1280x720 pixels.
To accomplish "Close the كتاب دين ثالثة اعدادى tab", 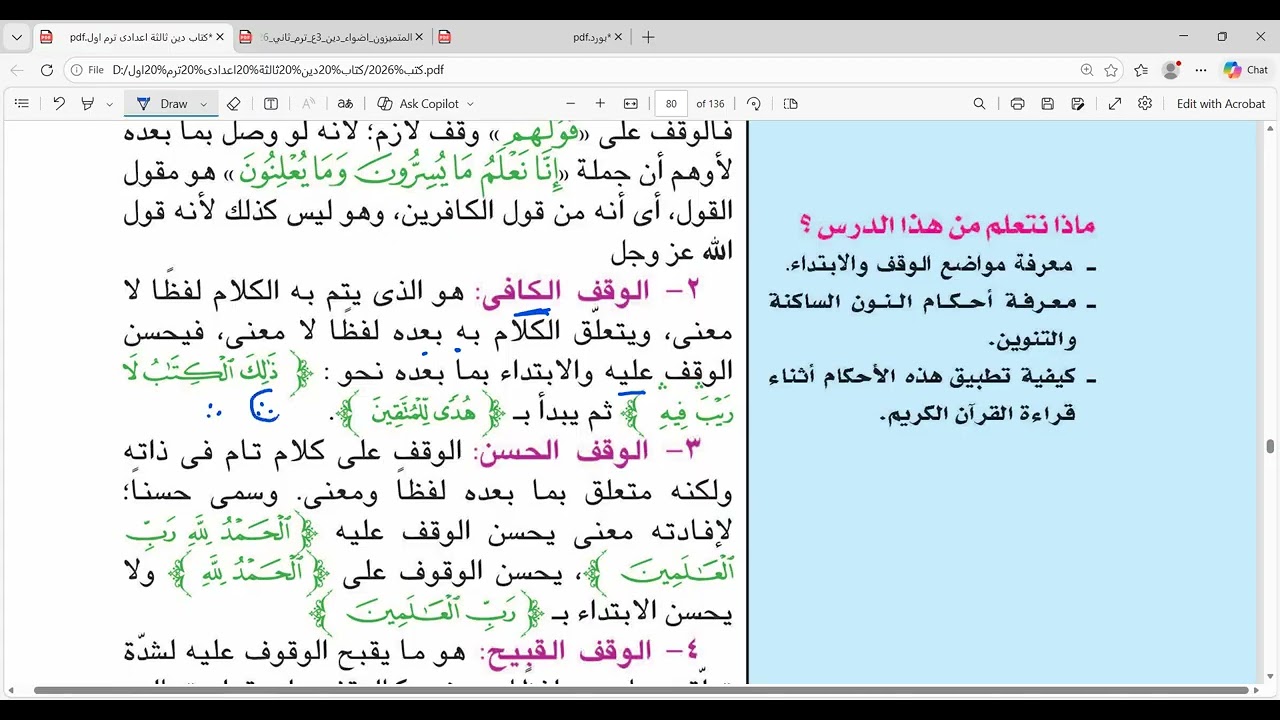I will pyautogui.click(x=220, y=37).
